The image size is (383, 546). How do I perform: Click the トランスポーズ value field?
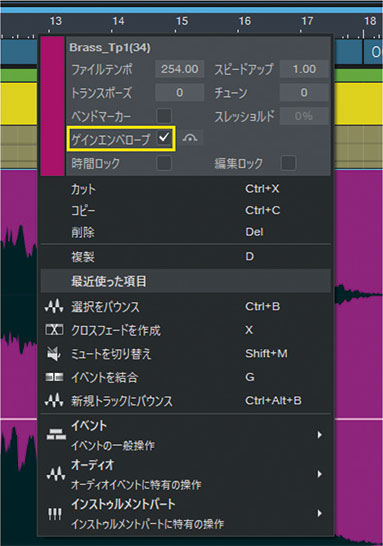[x=179, y=92]
